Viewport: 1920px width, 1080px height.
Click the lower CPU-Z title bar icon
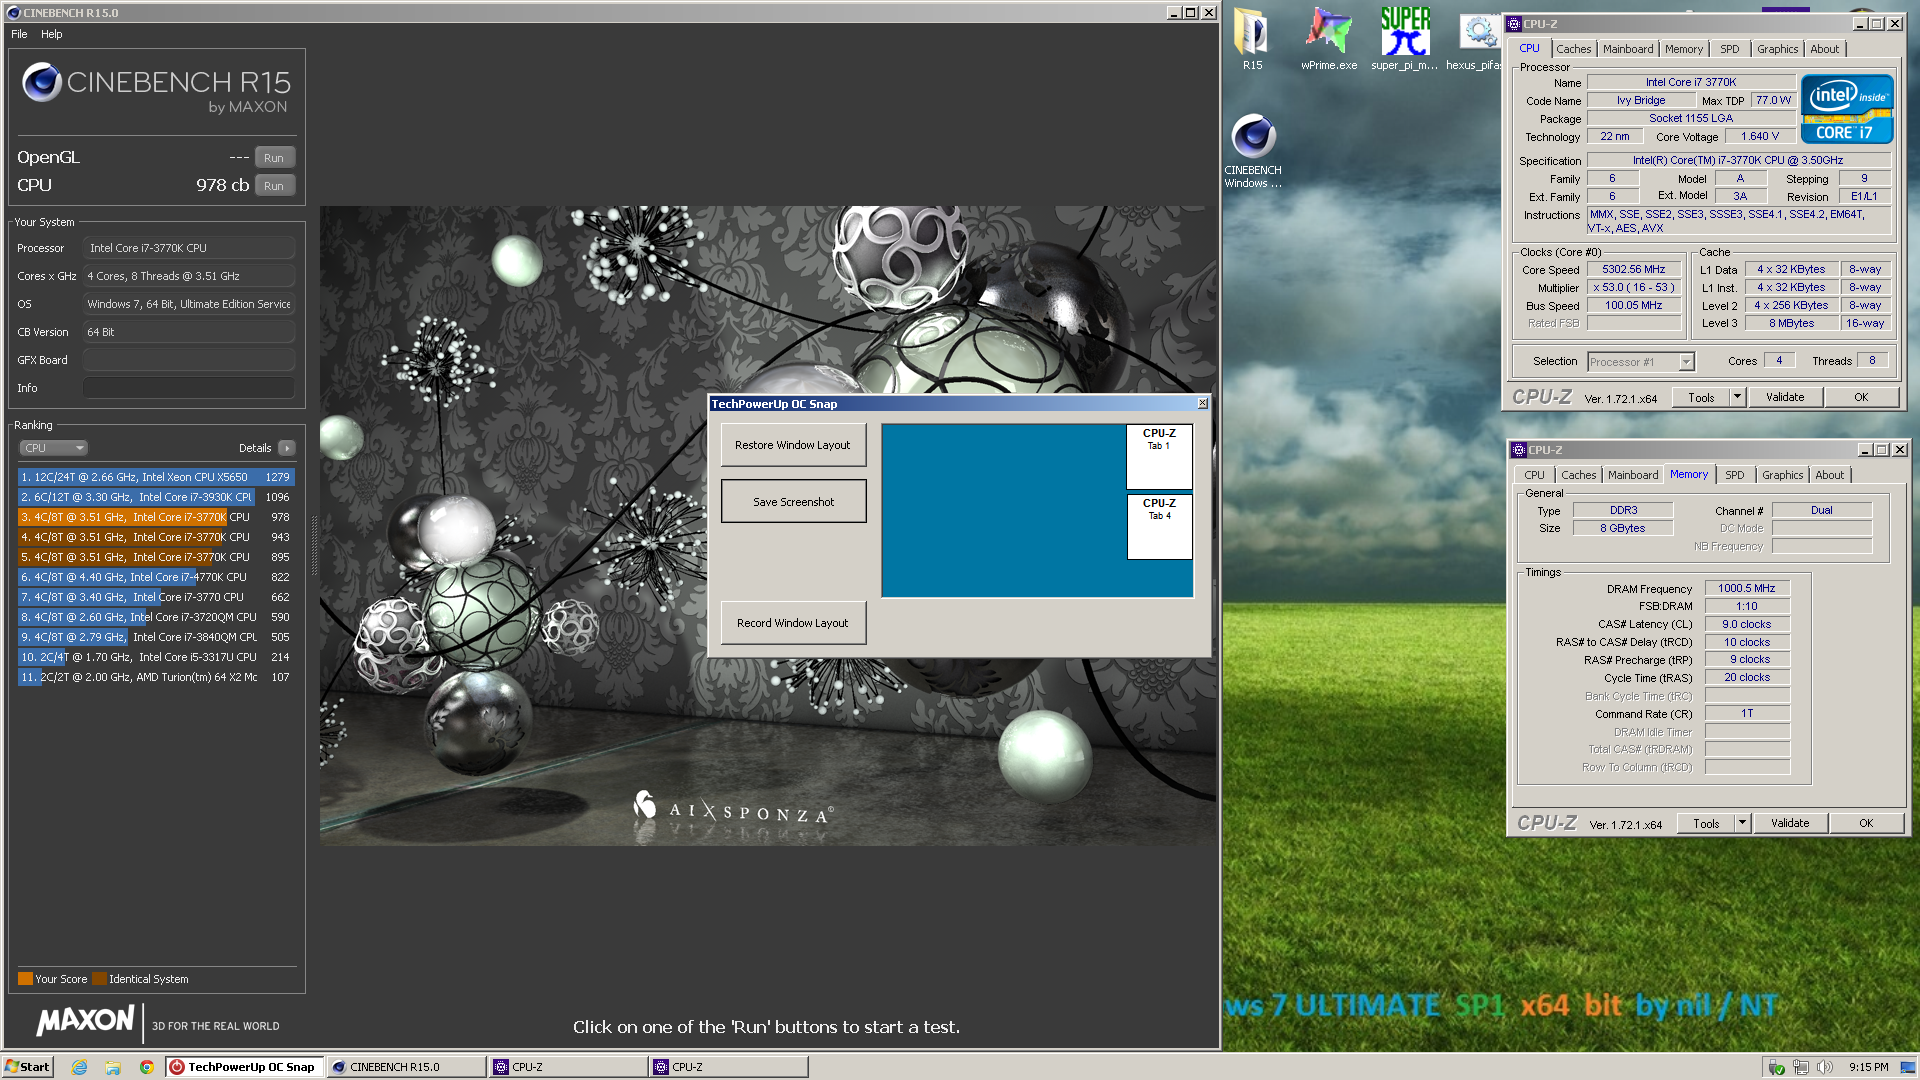tap(1519, 450)
